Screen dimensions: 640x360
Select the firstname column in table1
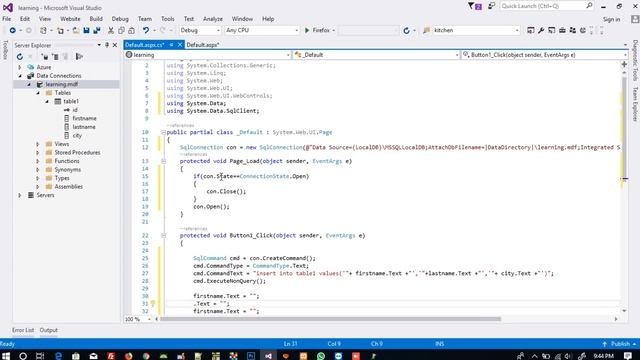tap(84, 118)
